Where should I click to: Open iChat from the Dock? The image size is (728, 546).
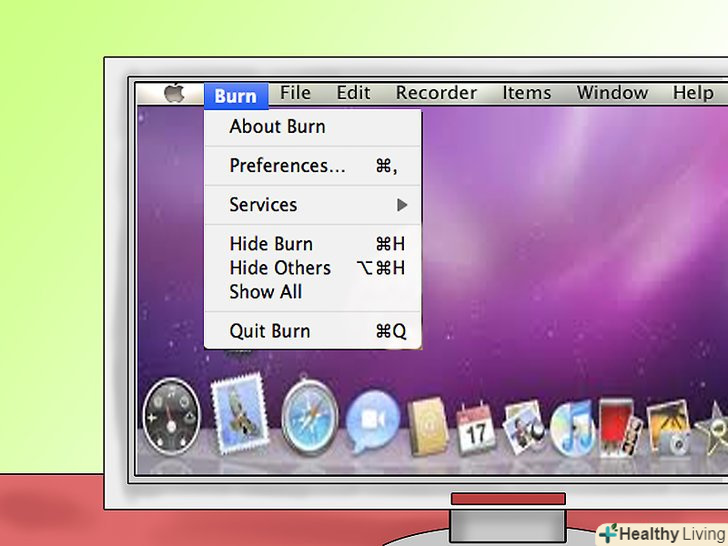coord(373,422)
